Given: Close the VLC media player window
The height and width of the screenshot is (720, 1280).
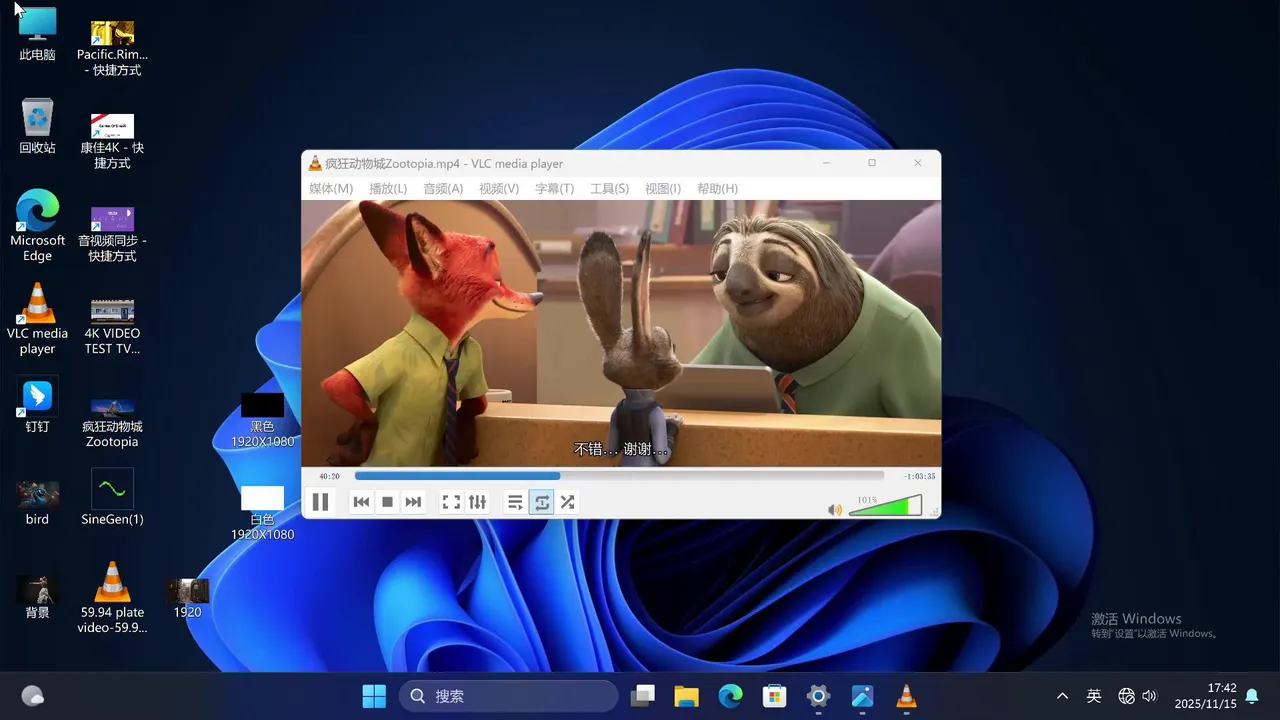Looking at the screenshot, I should (918, 163).
